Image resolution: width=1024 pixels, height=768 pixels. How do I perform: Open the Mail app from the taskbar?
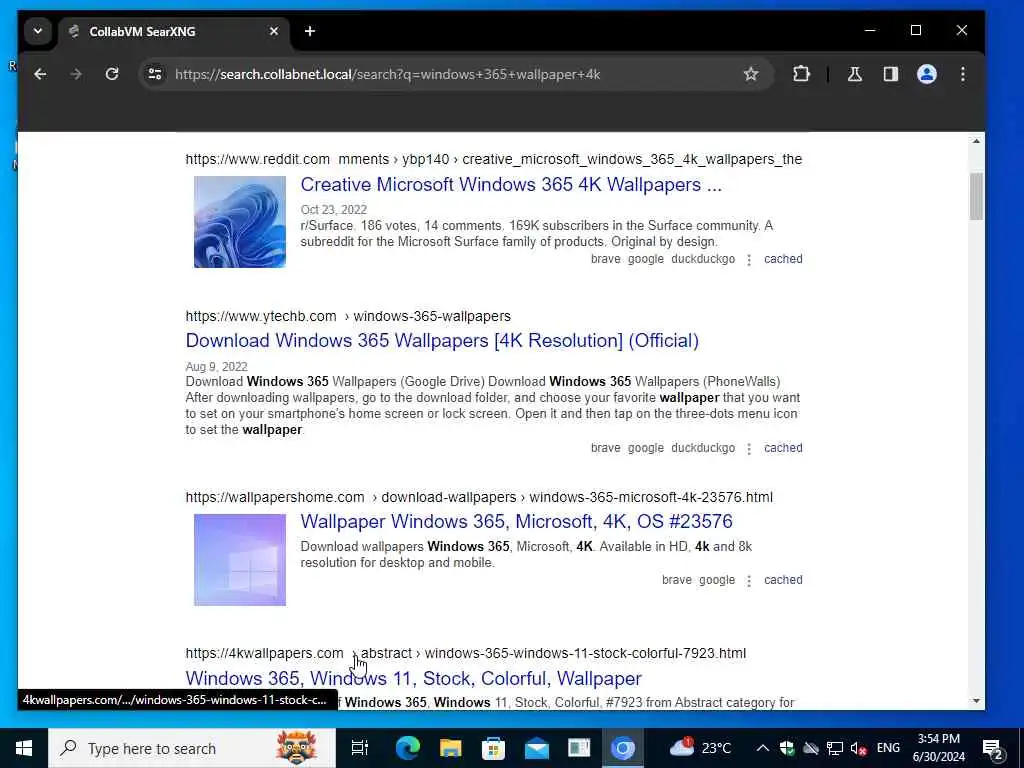pyautogui.click(x=536, y=748)
